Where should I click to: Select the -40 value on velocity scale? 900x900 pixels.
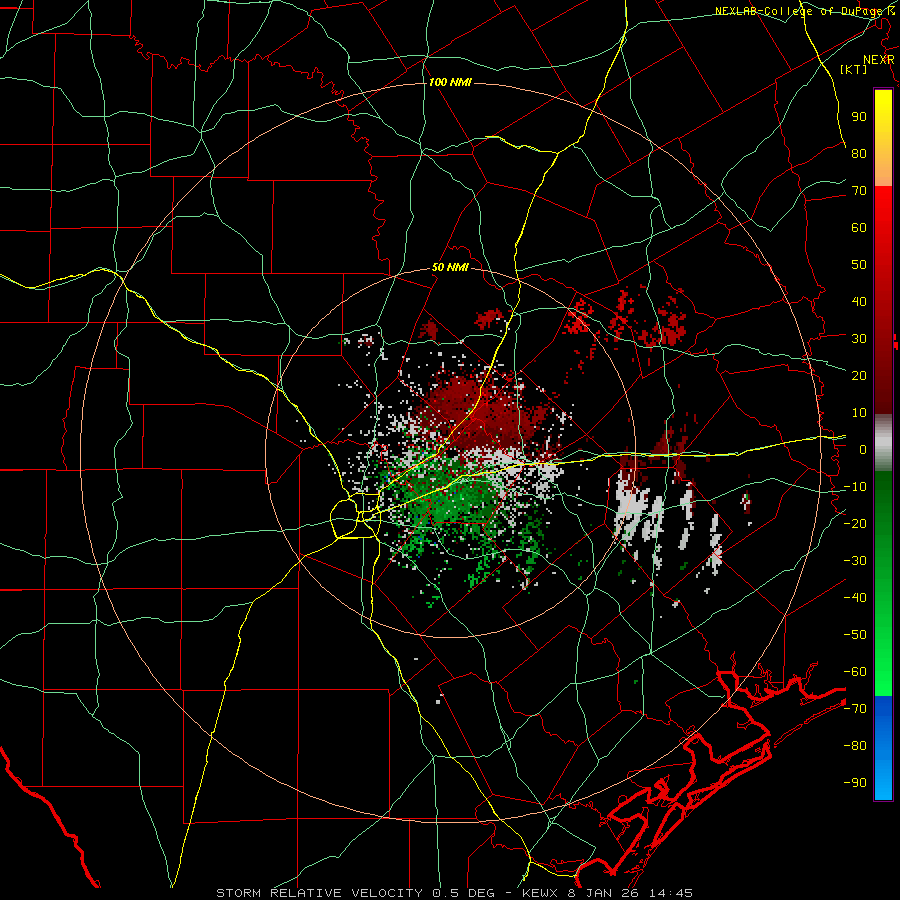pyautogui.click(x=855, y=598)
